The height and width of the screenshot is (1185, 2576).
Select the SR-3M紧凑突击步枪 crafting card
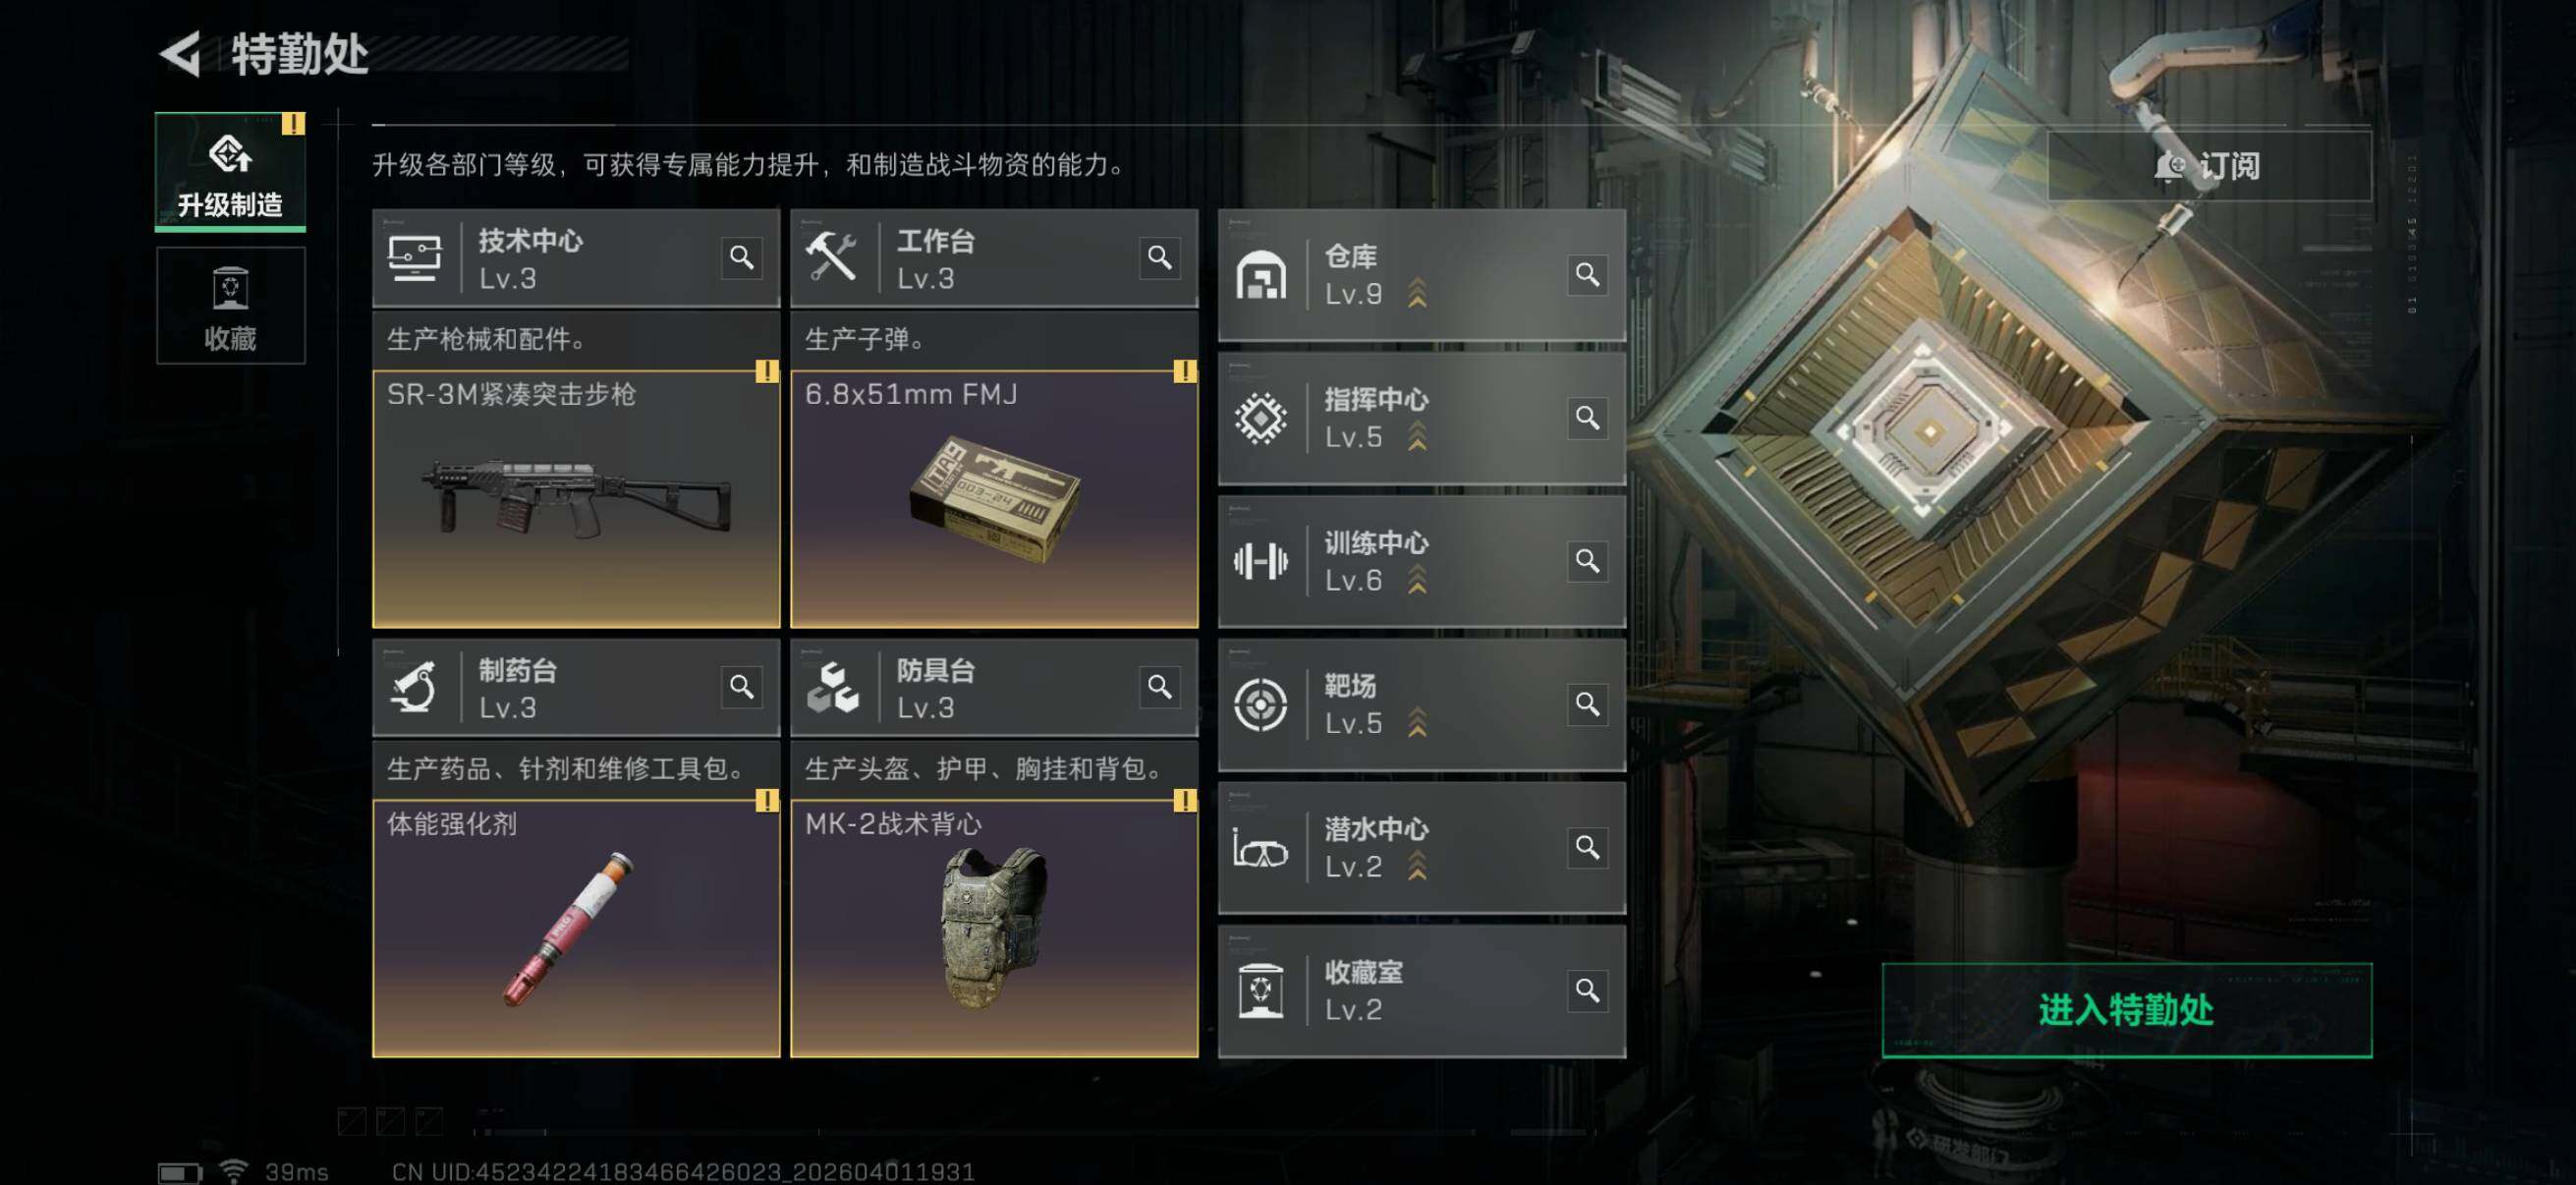pyautogui.click(x=576, y=499)
